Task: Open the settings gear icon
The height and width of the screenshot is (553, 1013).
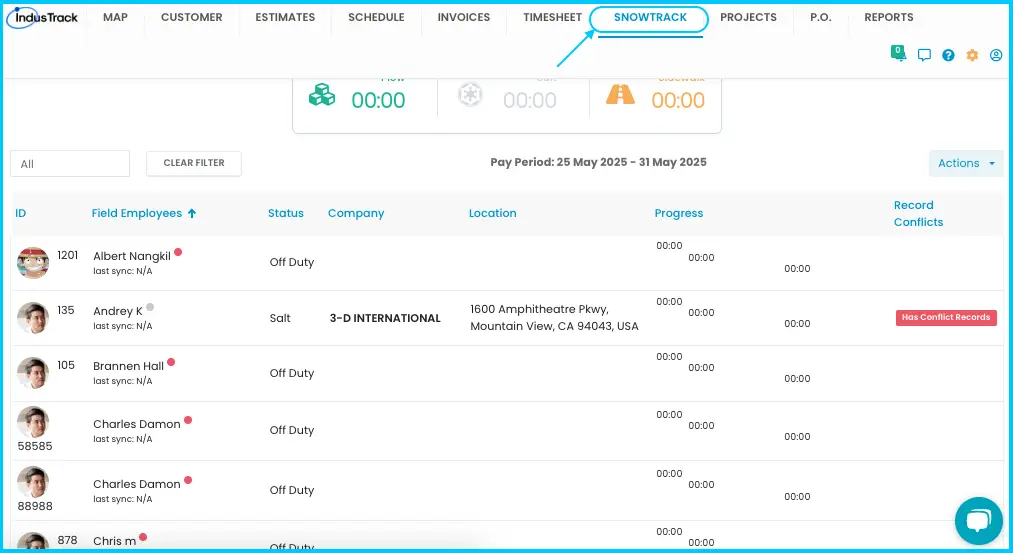Action: (x=972, y=55)
